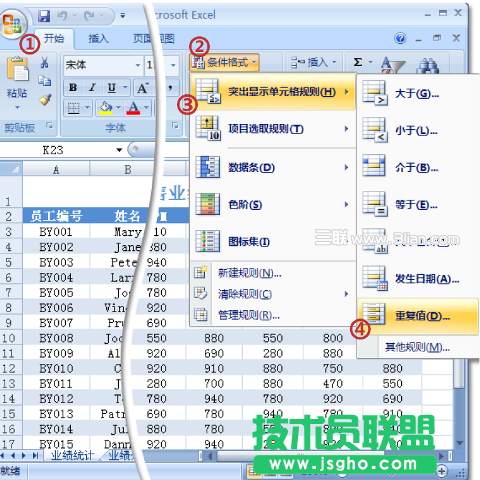Screen dimensions: 480x480
Task: Select the 发生日期(A)... rule
Action: click(x=418, y=279)
